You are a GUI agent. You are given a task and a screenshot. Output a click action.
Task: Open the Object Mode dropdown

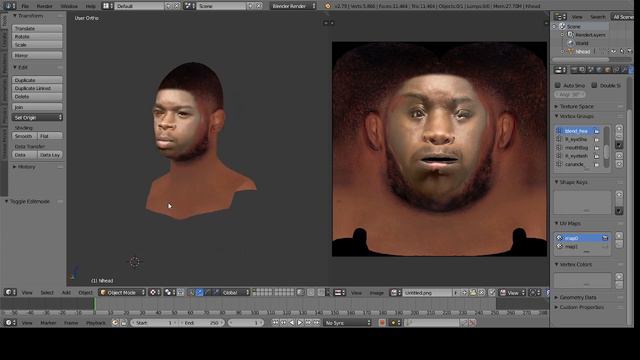click(x=122, y=293)
